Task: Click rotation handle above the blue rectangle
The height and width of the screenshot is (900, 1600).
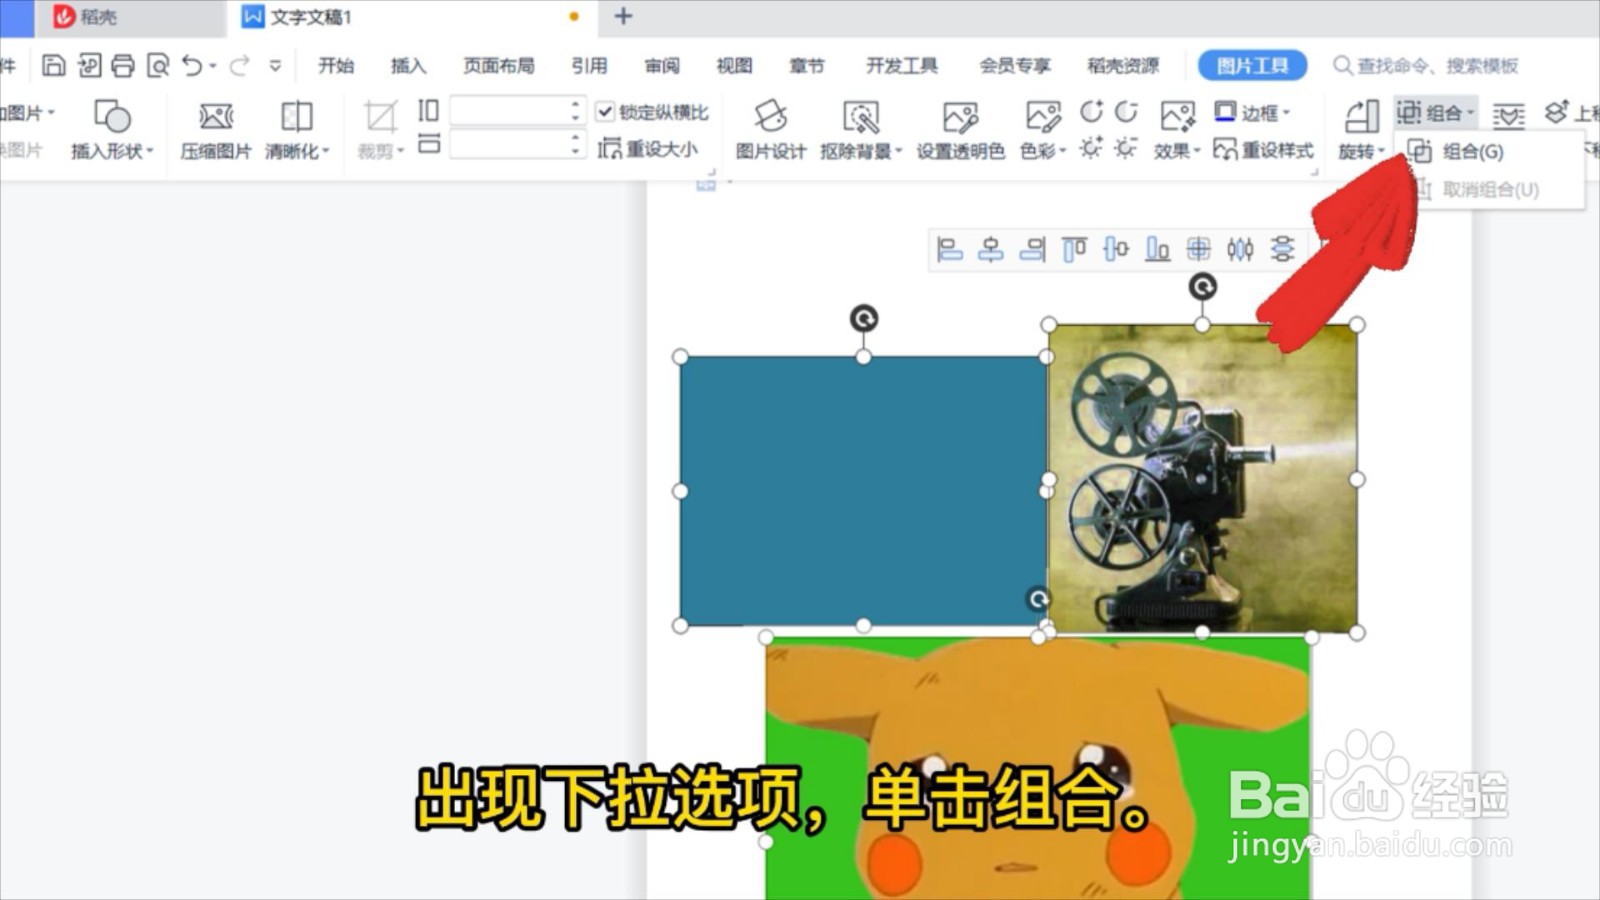Action: [864, 318]
